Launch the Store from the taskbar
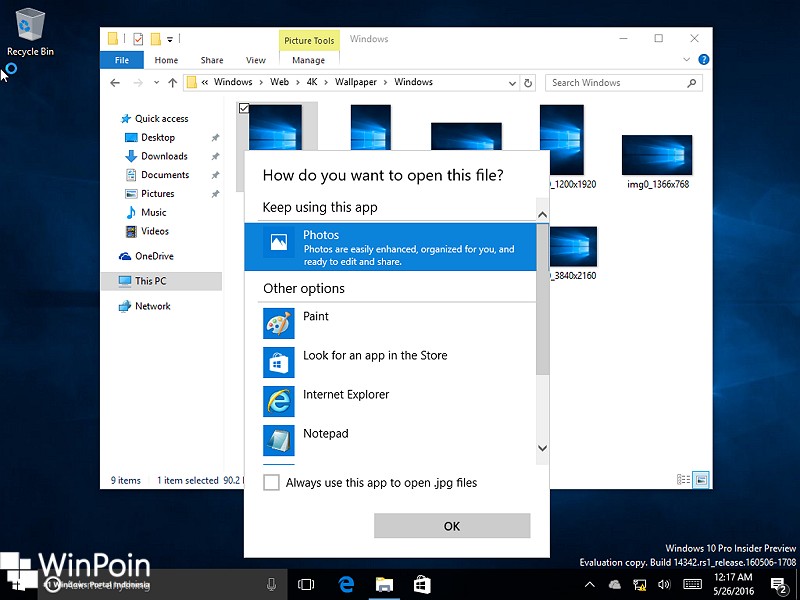Screen dimensions: 800x600 pyautogui.click(x=422, y=584)
